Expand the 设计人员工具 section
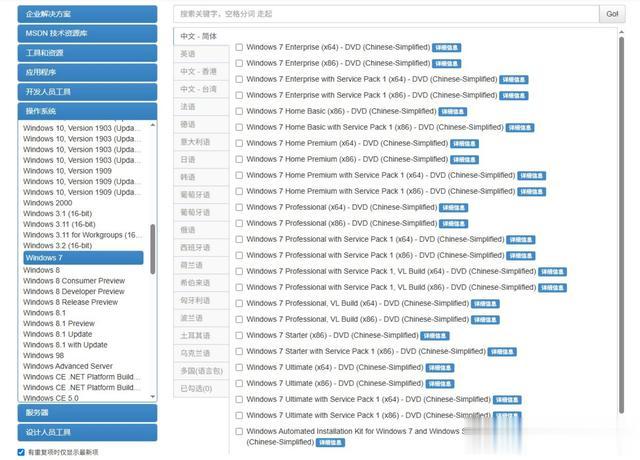Image resolution: width=640 pixels, height=460 pixels. 87,432
